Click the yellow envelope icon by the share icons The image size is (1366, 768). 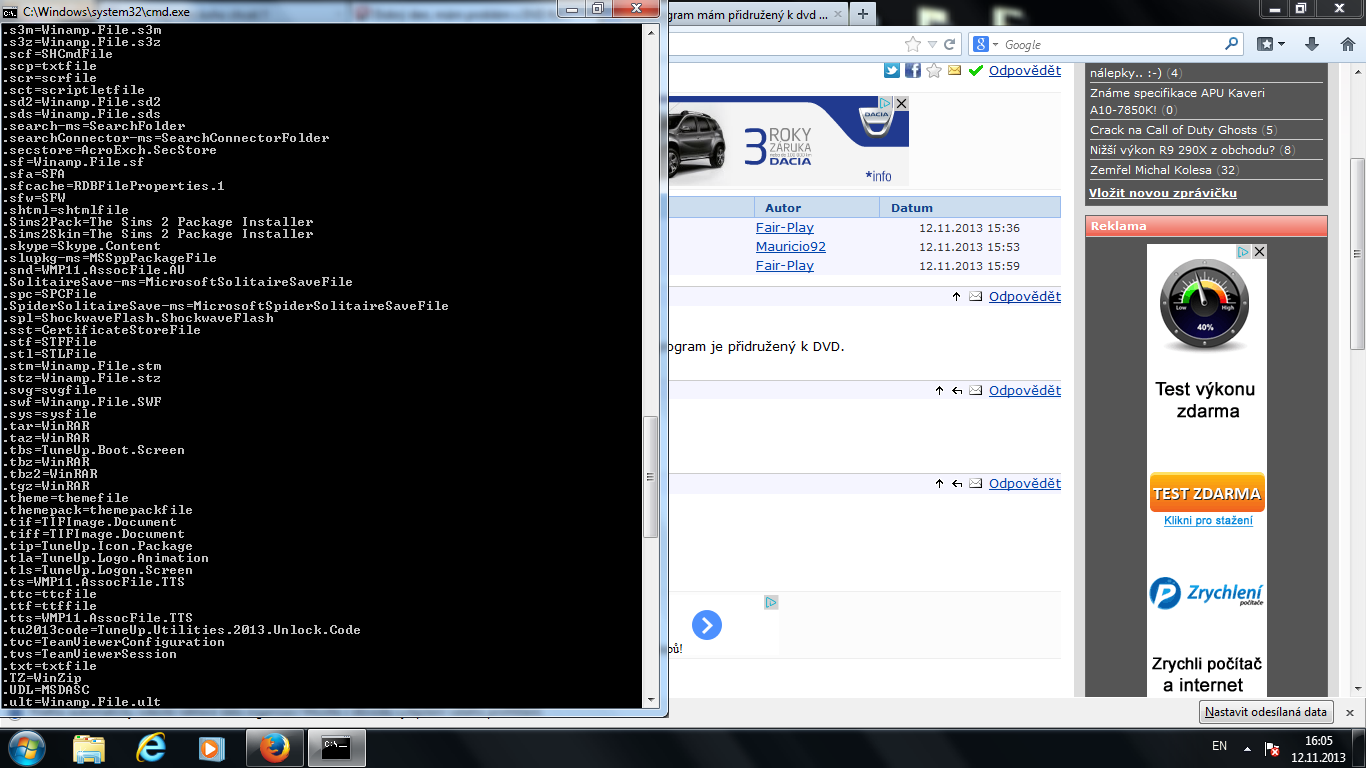[x=954, y=71]
